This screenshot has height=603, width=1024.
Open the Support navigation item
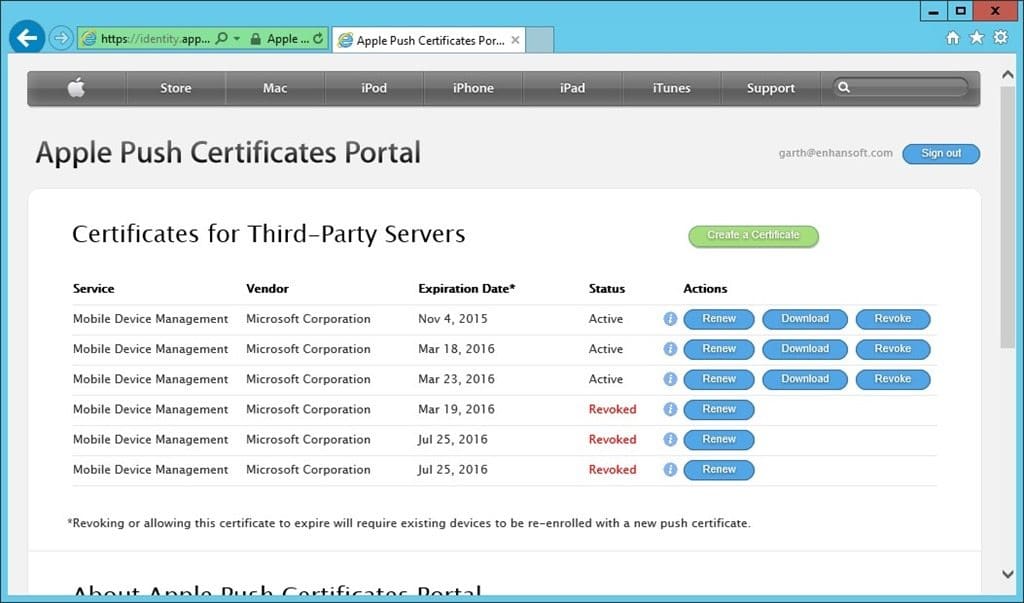pos(771,88)
